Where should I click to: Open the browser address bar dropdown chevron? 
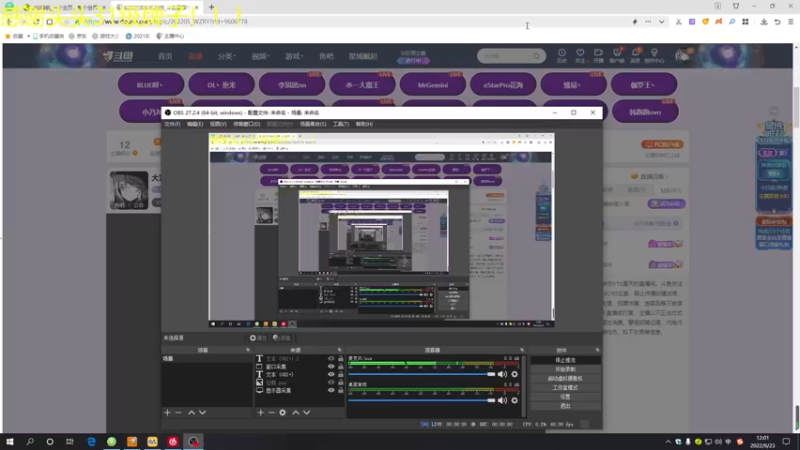pos(661,22)
